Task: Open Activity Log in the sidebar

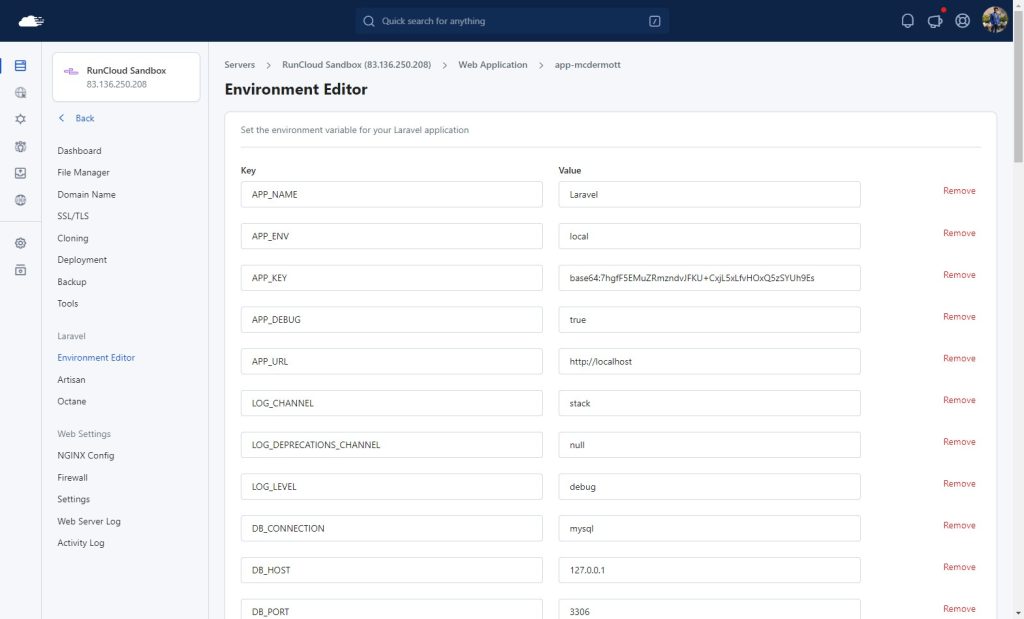Action: 80,543
